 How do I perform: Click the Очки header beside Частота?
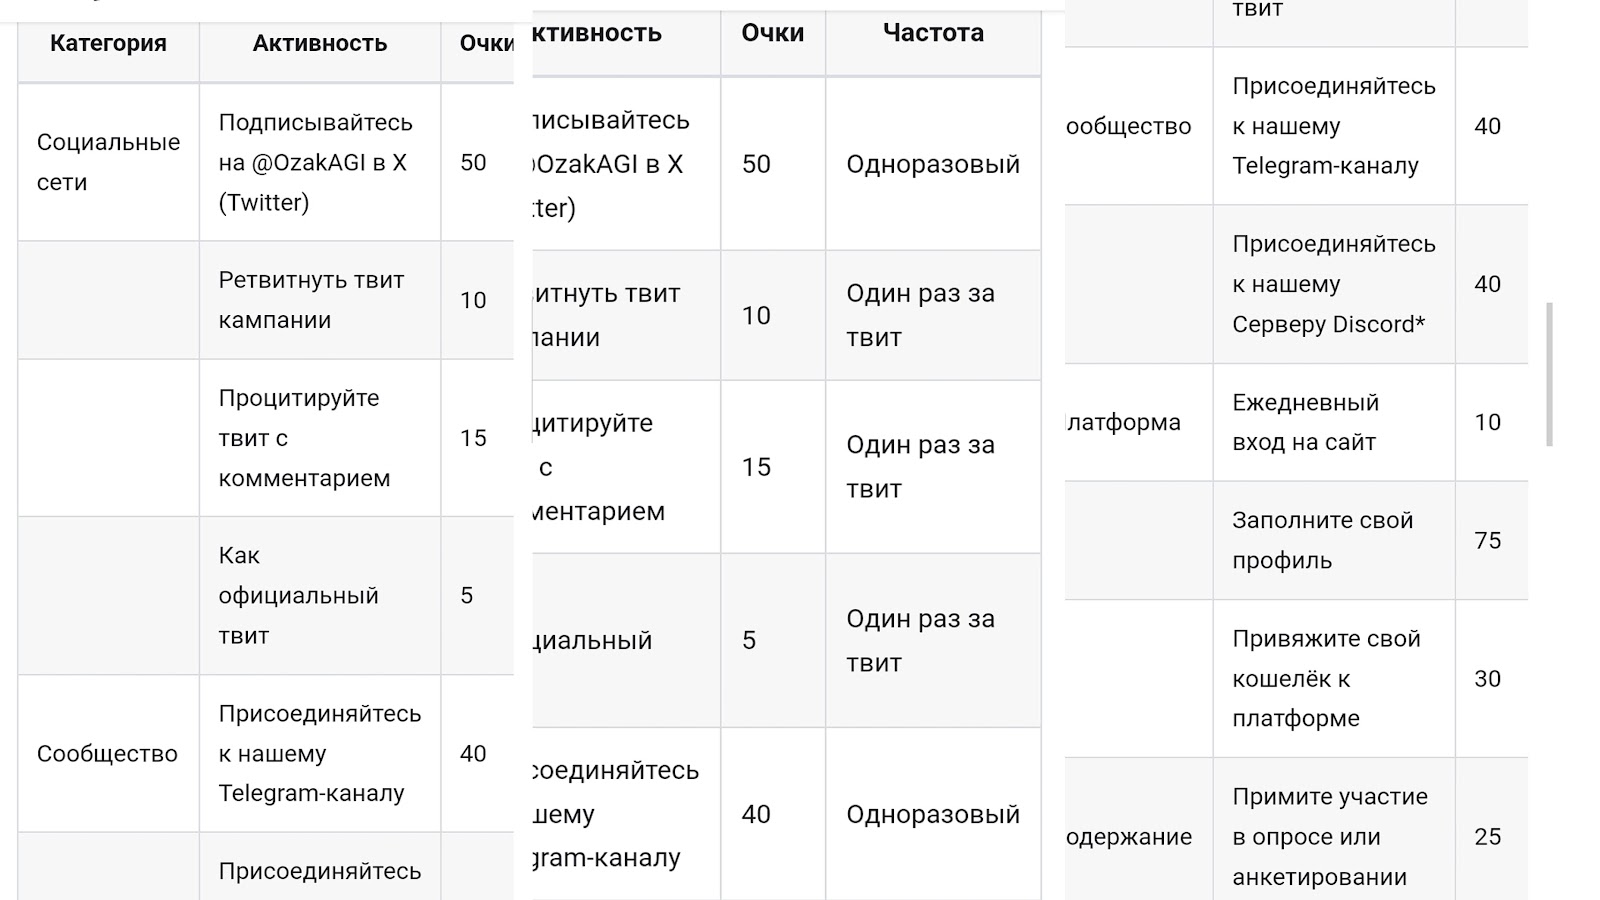pyautogui.click(x=772, y=34)
